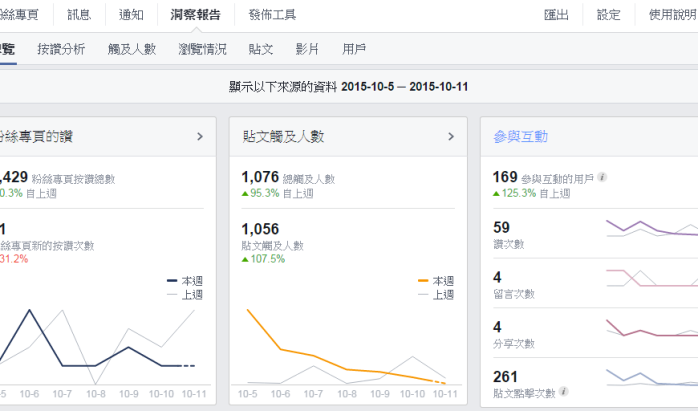
Task: Click the purple 讚次數 sparkline chart
Action: coord(651,228)
